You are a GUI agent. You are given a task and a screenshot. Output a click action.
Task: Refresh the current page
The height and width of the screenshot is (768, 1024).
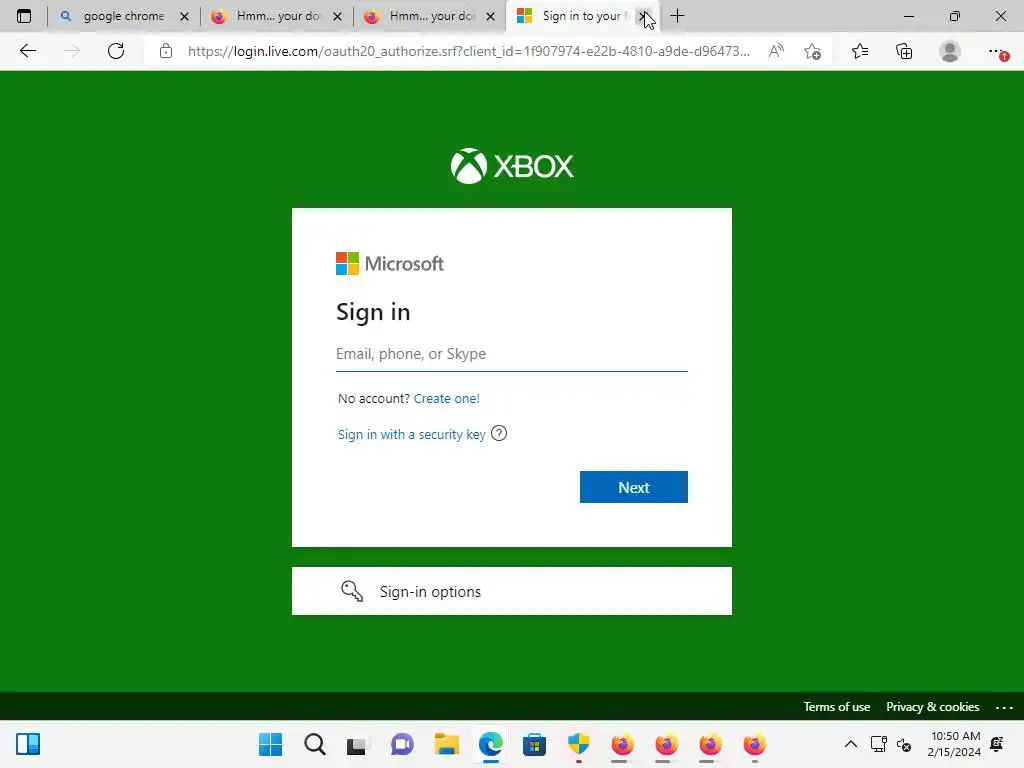(x=116, y=51)
